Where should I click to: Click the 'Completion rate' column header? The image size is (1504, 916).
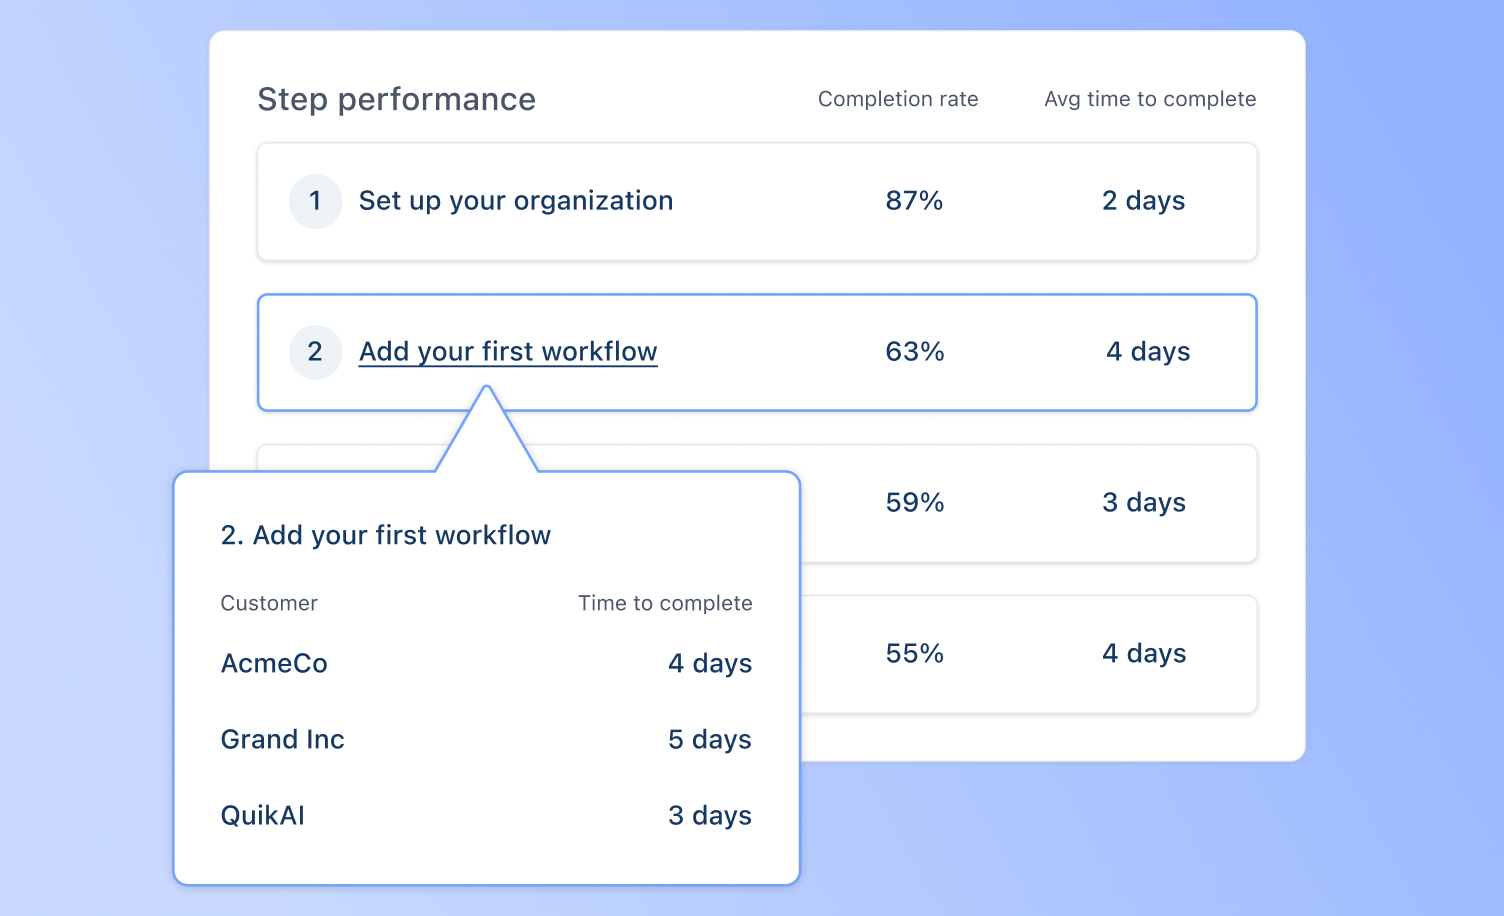pos(897,99)
